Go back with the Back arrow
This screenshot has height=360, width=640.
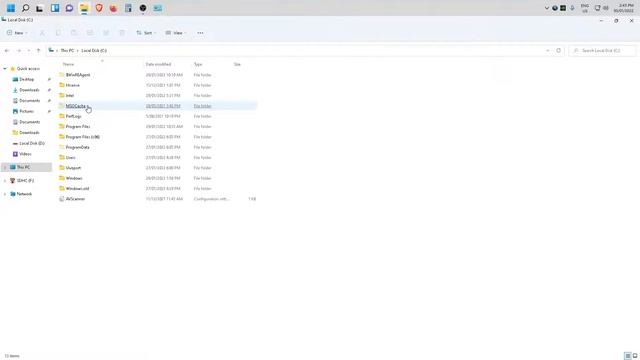pyautogui.click(x=7, y=51)
